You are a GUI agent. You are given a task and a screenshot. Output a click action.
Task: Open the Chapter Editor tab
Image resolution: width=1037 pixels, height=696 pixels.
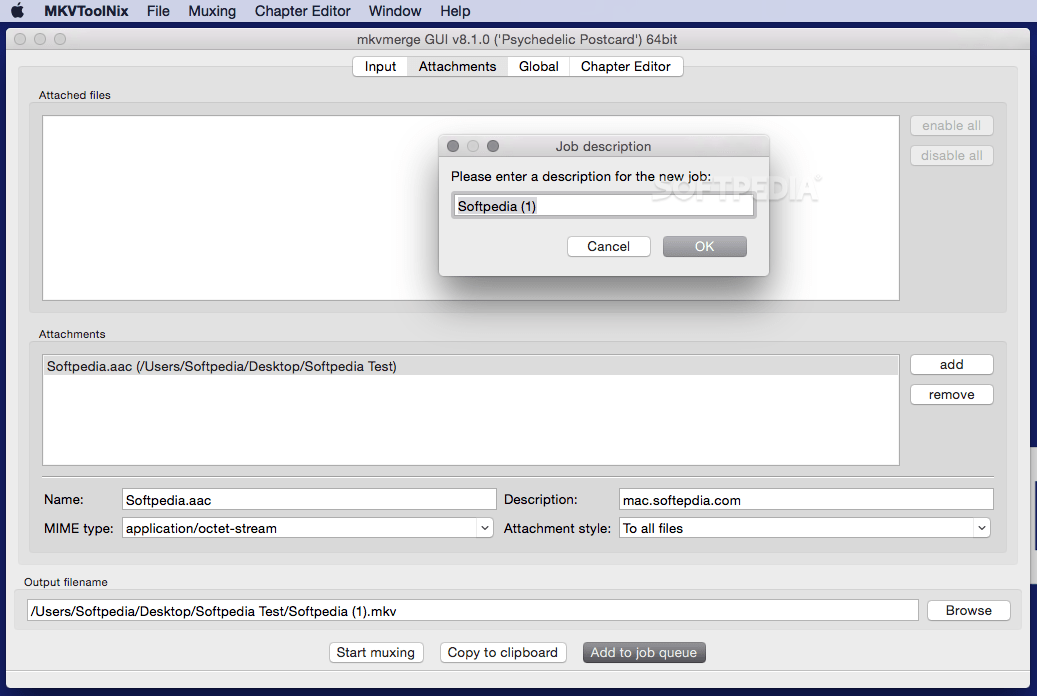coord(626,66)
